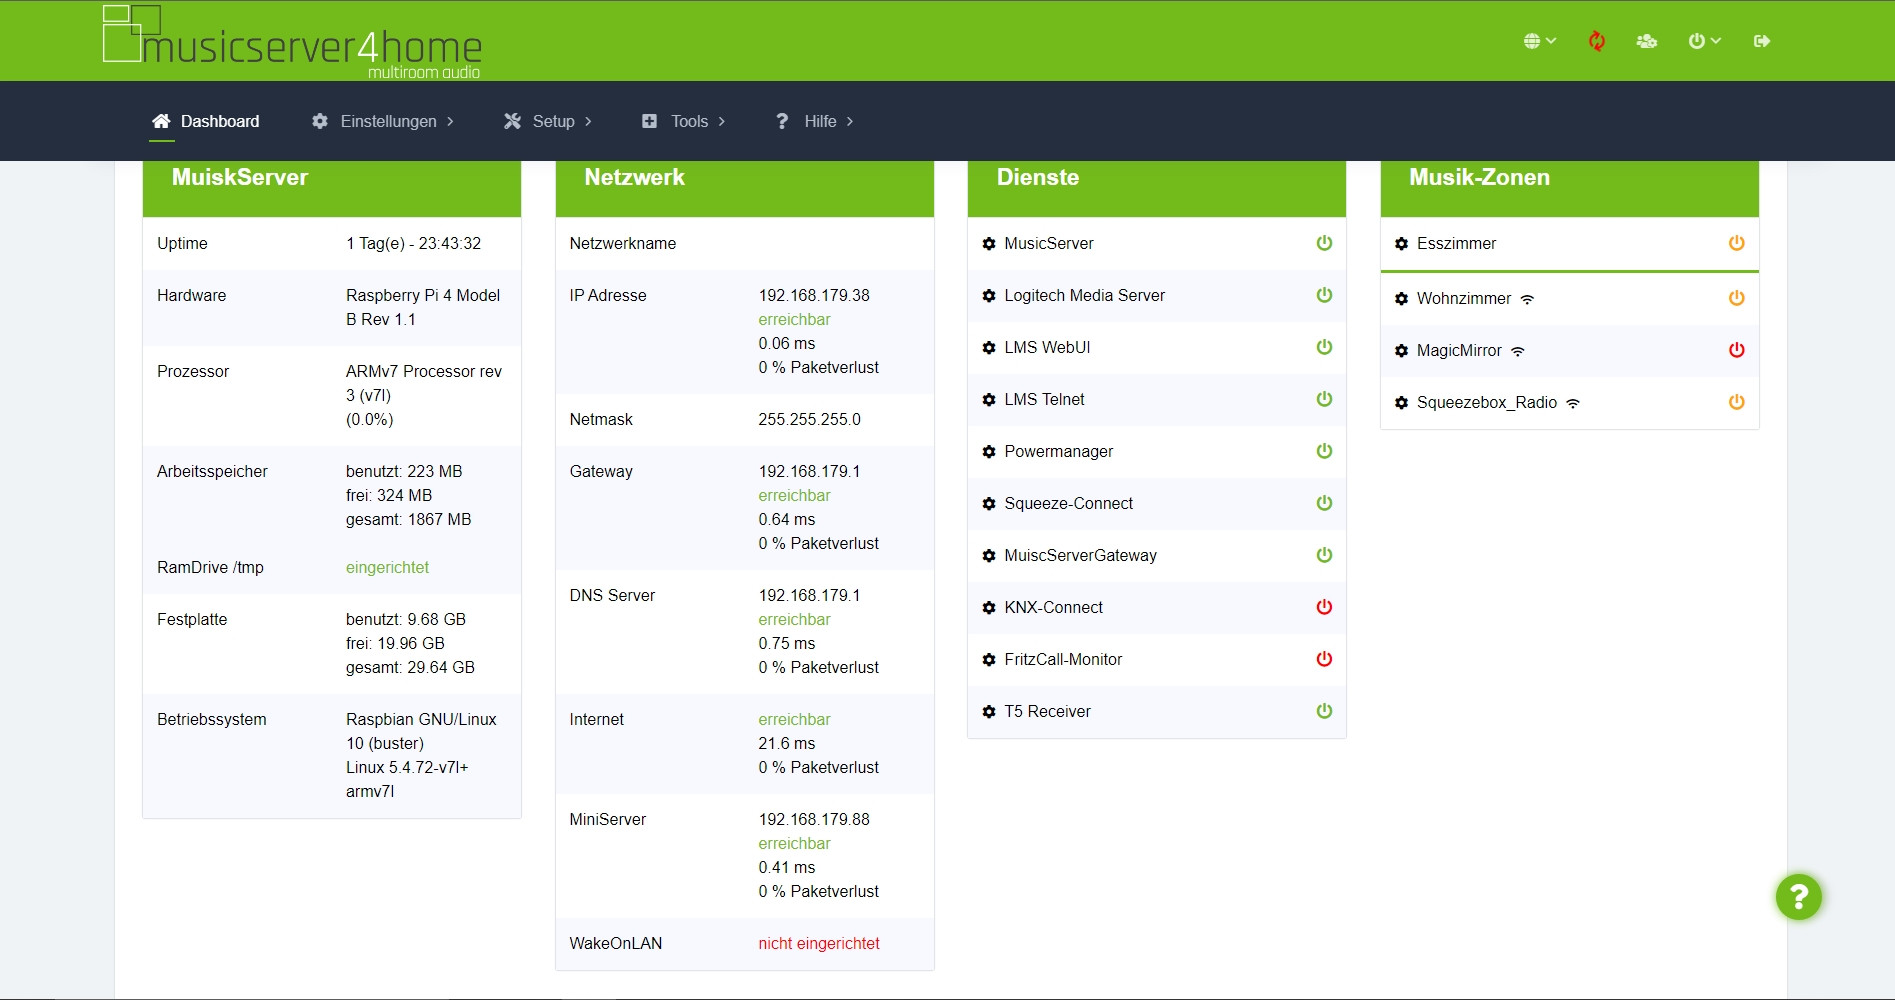This screenshot has height=1000, width=1895.
Task: Expand the Tools menu
Action: 683,121
